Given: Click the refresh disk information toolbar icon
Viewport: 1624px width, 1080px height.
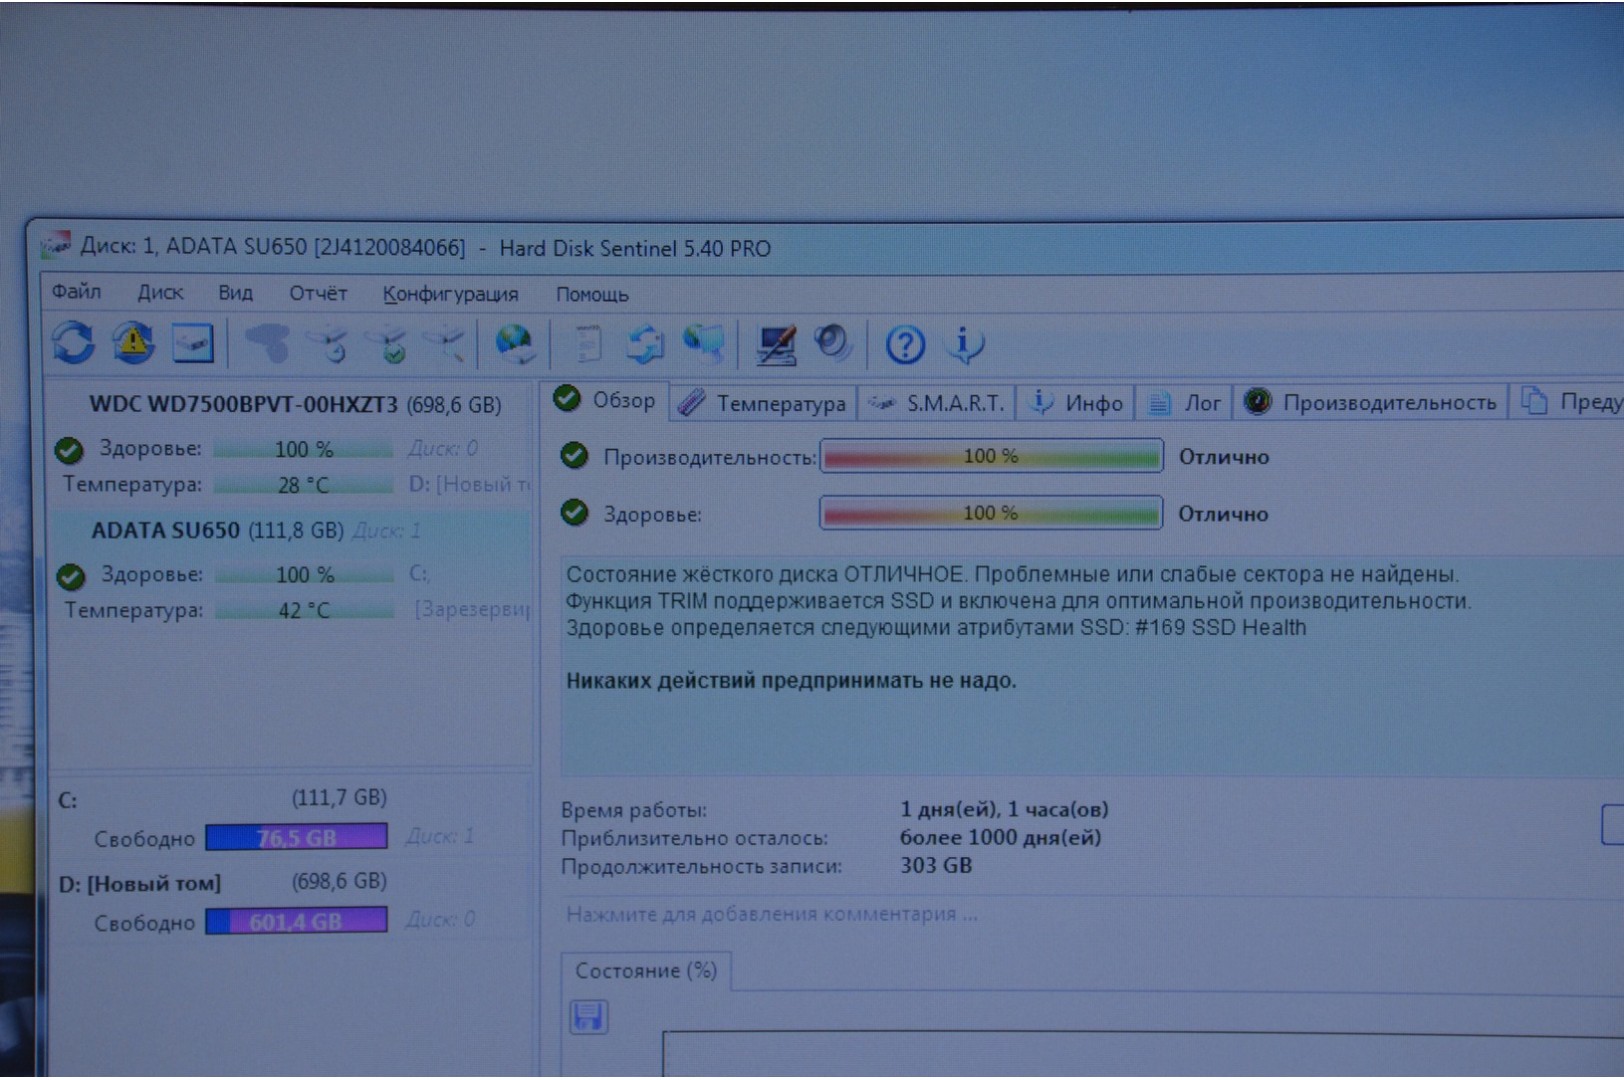Looking at the screenshot, I should coord(73,344).
